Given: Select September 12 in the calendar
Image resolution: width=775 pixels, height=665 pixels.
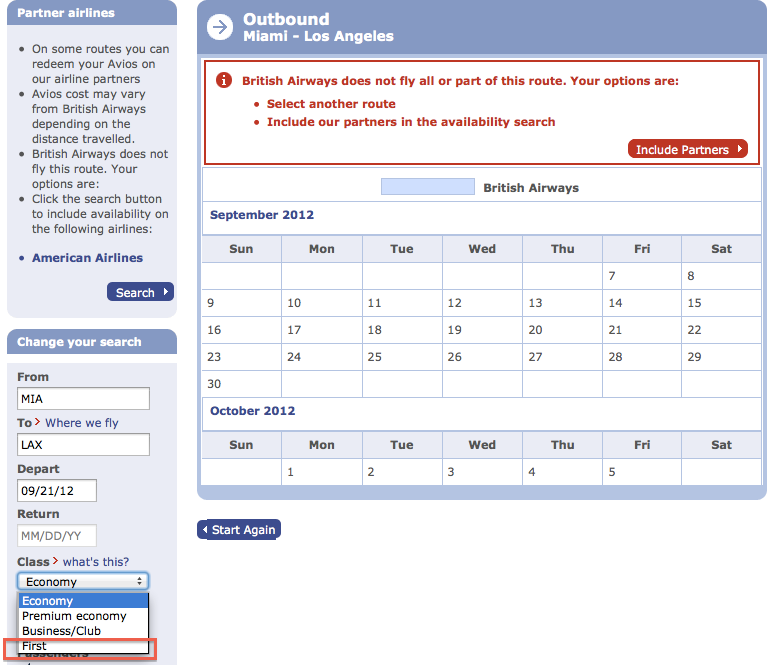Looking at the screenshot, I should coord(482,303).
